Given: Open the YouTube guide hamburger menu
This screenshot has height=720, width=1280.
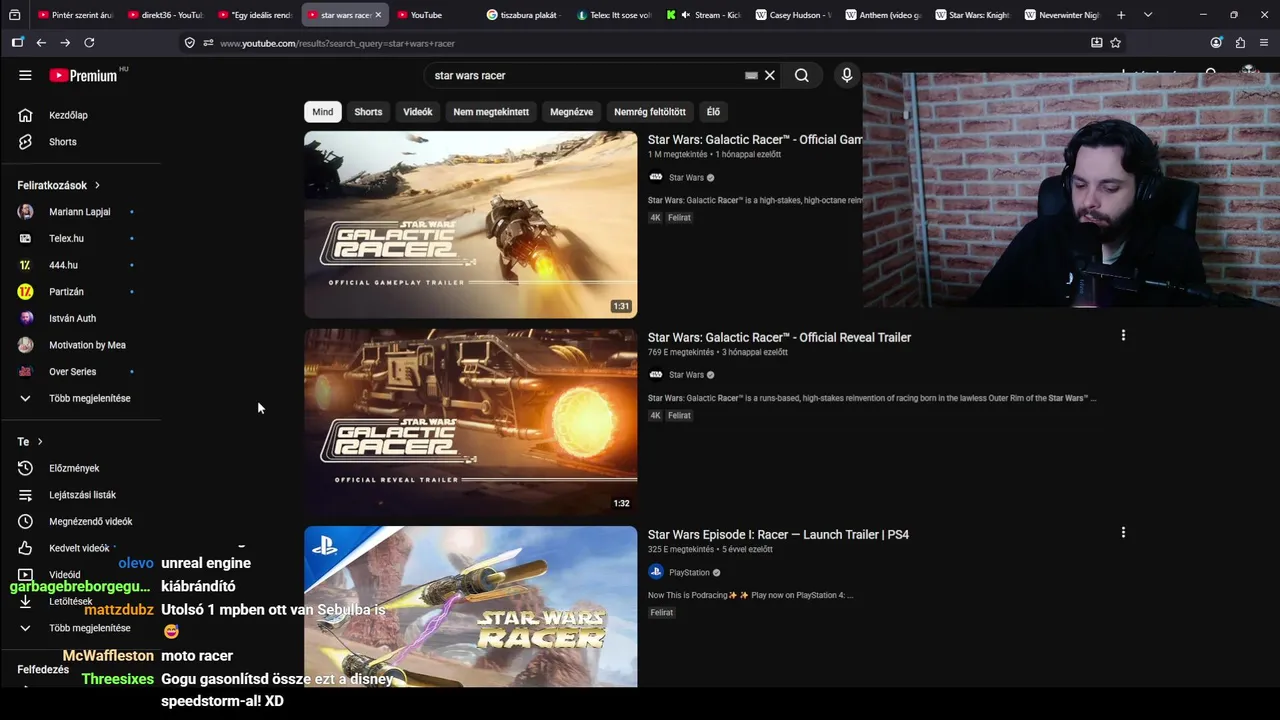Looking at the screenshot, I should tap(25, 75).
